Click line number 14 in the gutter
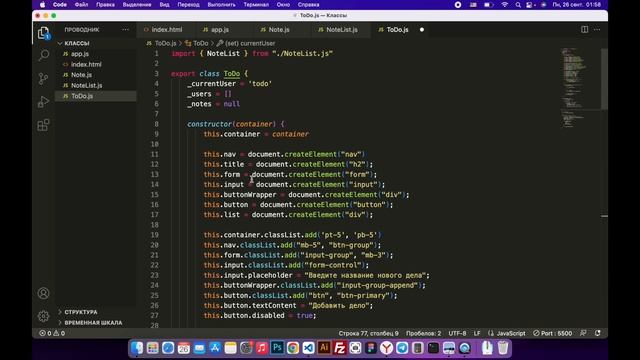 pos(155,184)
